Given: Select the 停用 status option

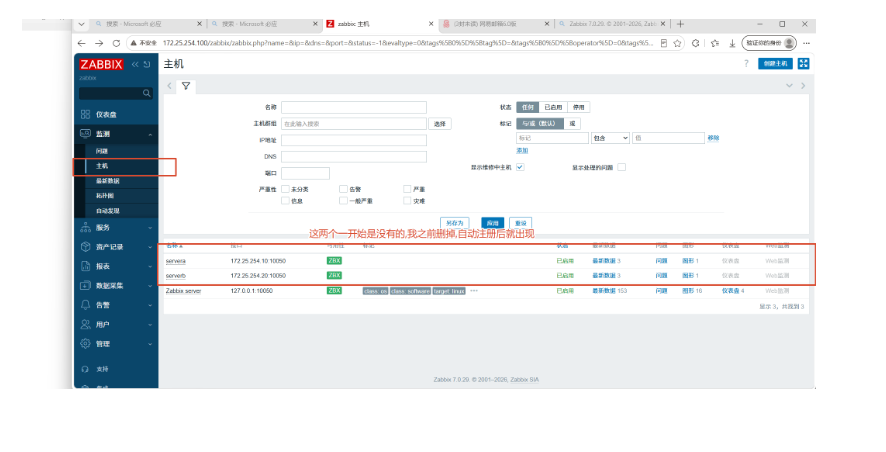Looking at the screenshot, I should (578, 107).
